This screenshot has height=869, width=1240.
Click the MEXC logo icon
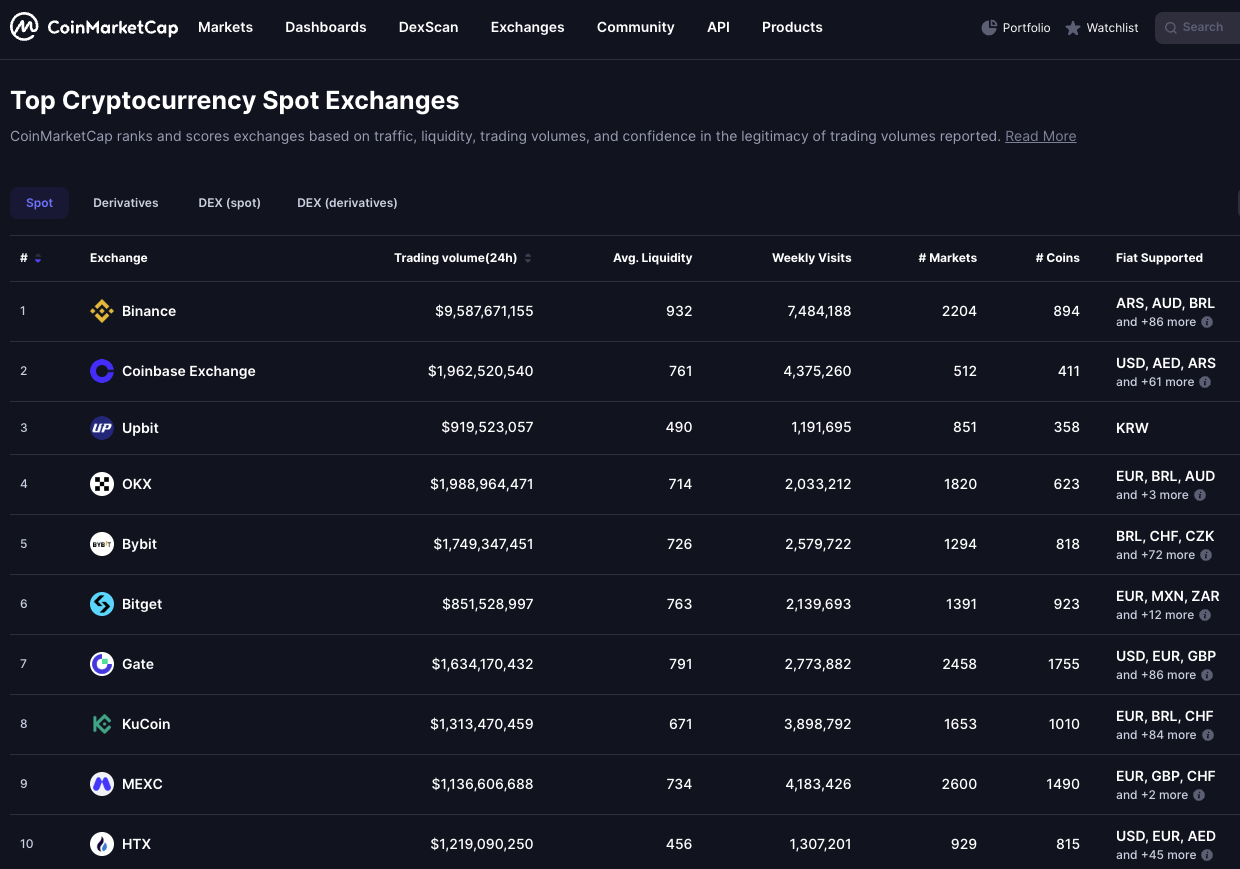[102, 784]
